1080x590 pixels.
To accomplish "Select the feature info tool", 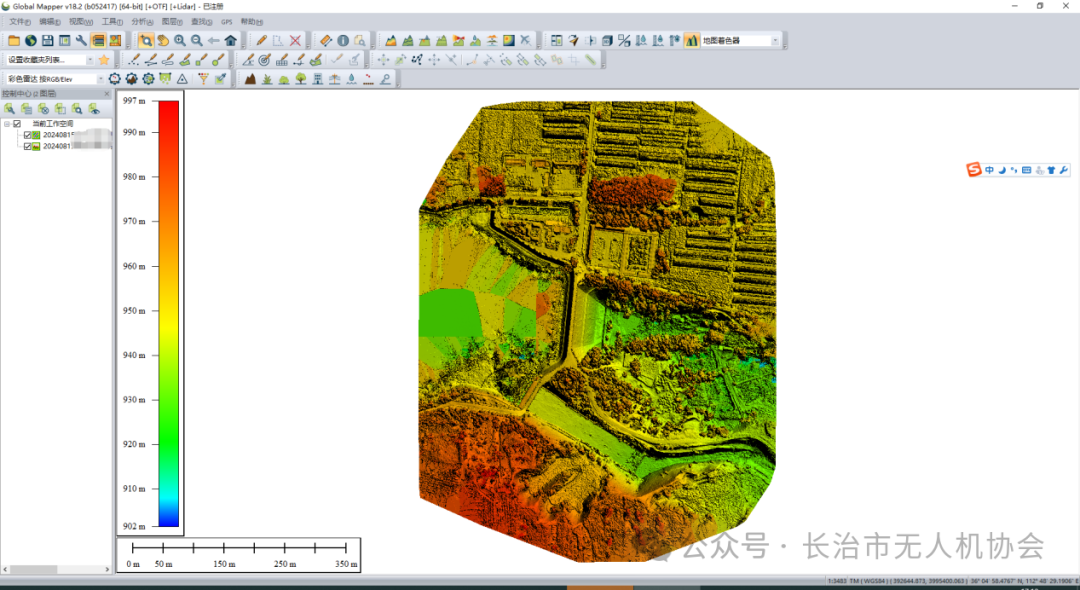I will pos(343,41).
